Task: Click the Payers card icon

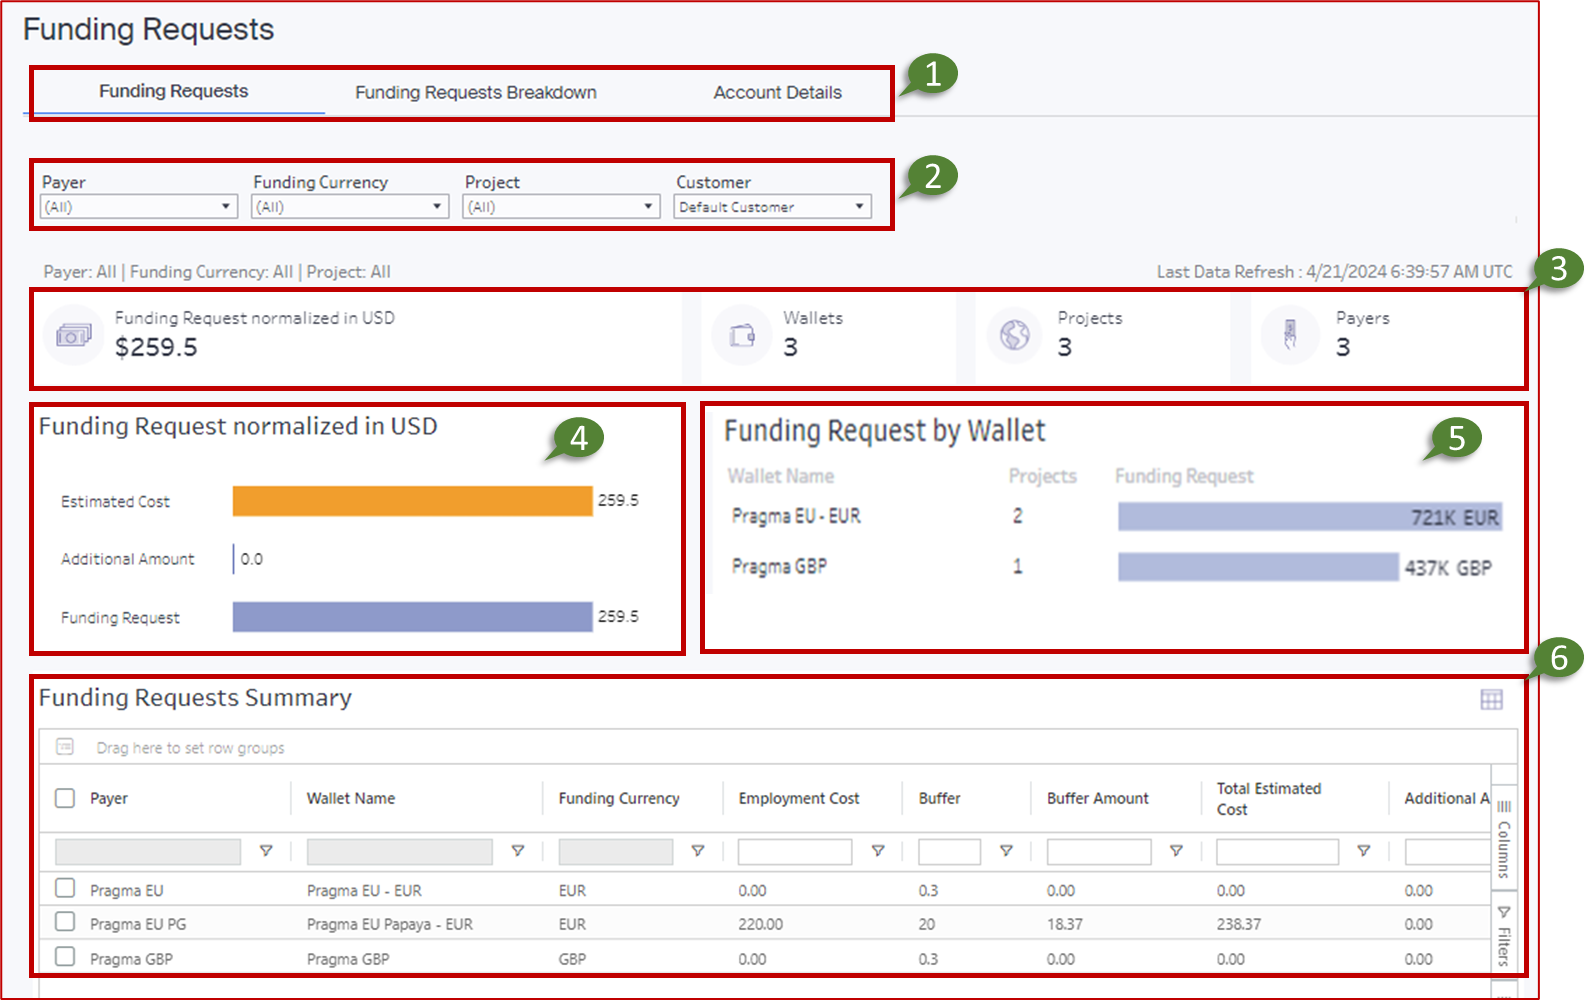Action: coord(1290,335)
